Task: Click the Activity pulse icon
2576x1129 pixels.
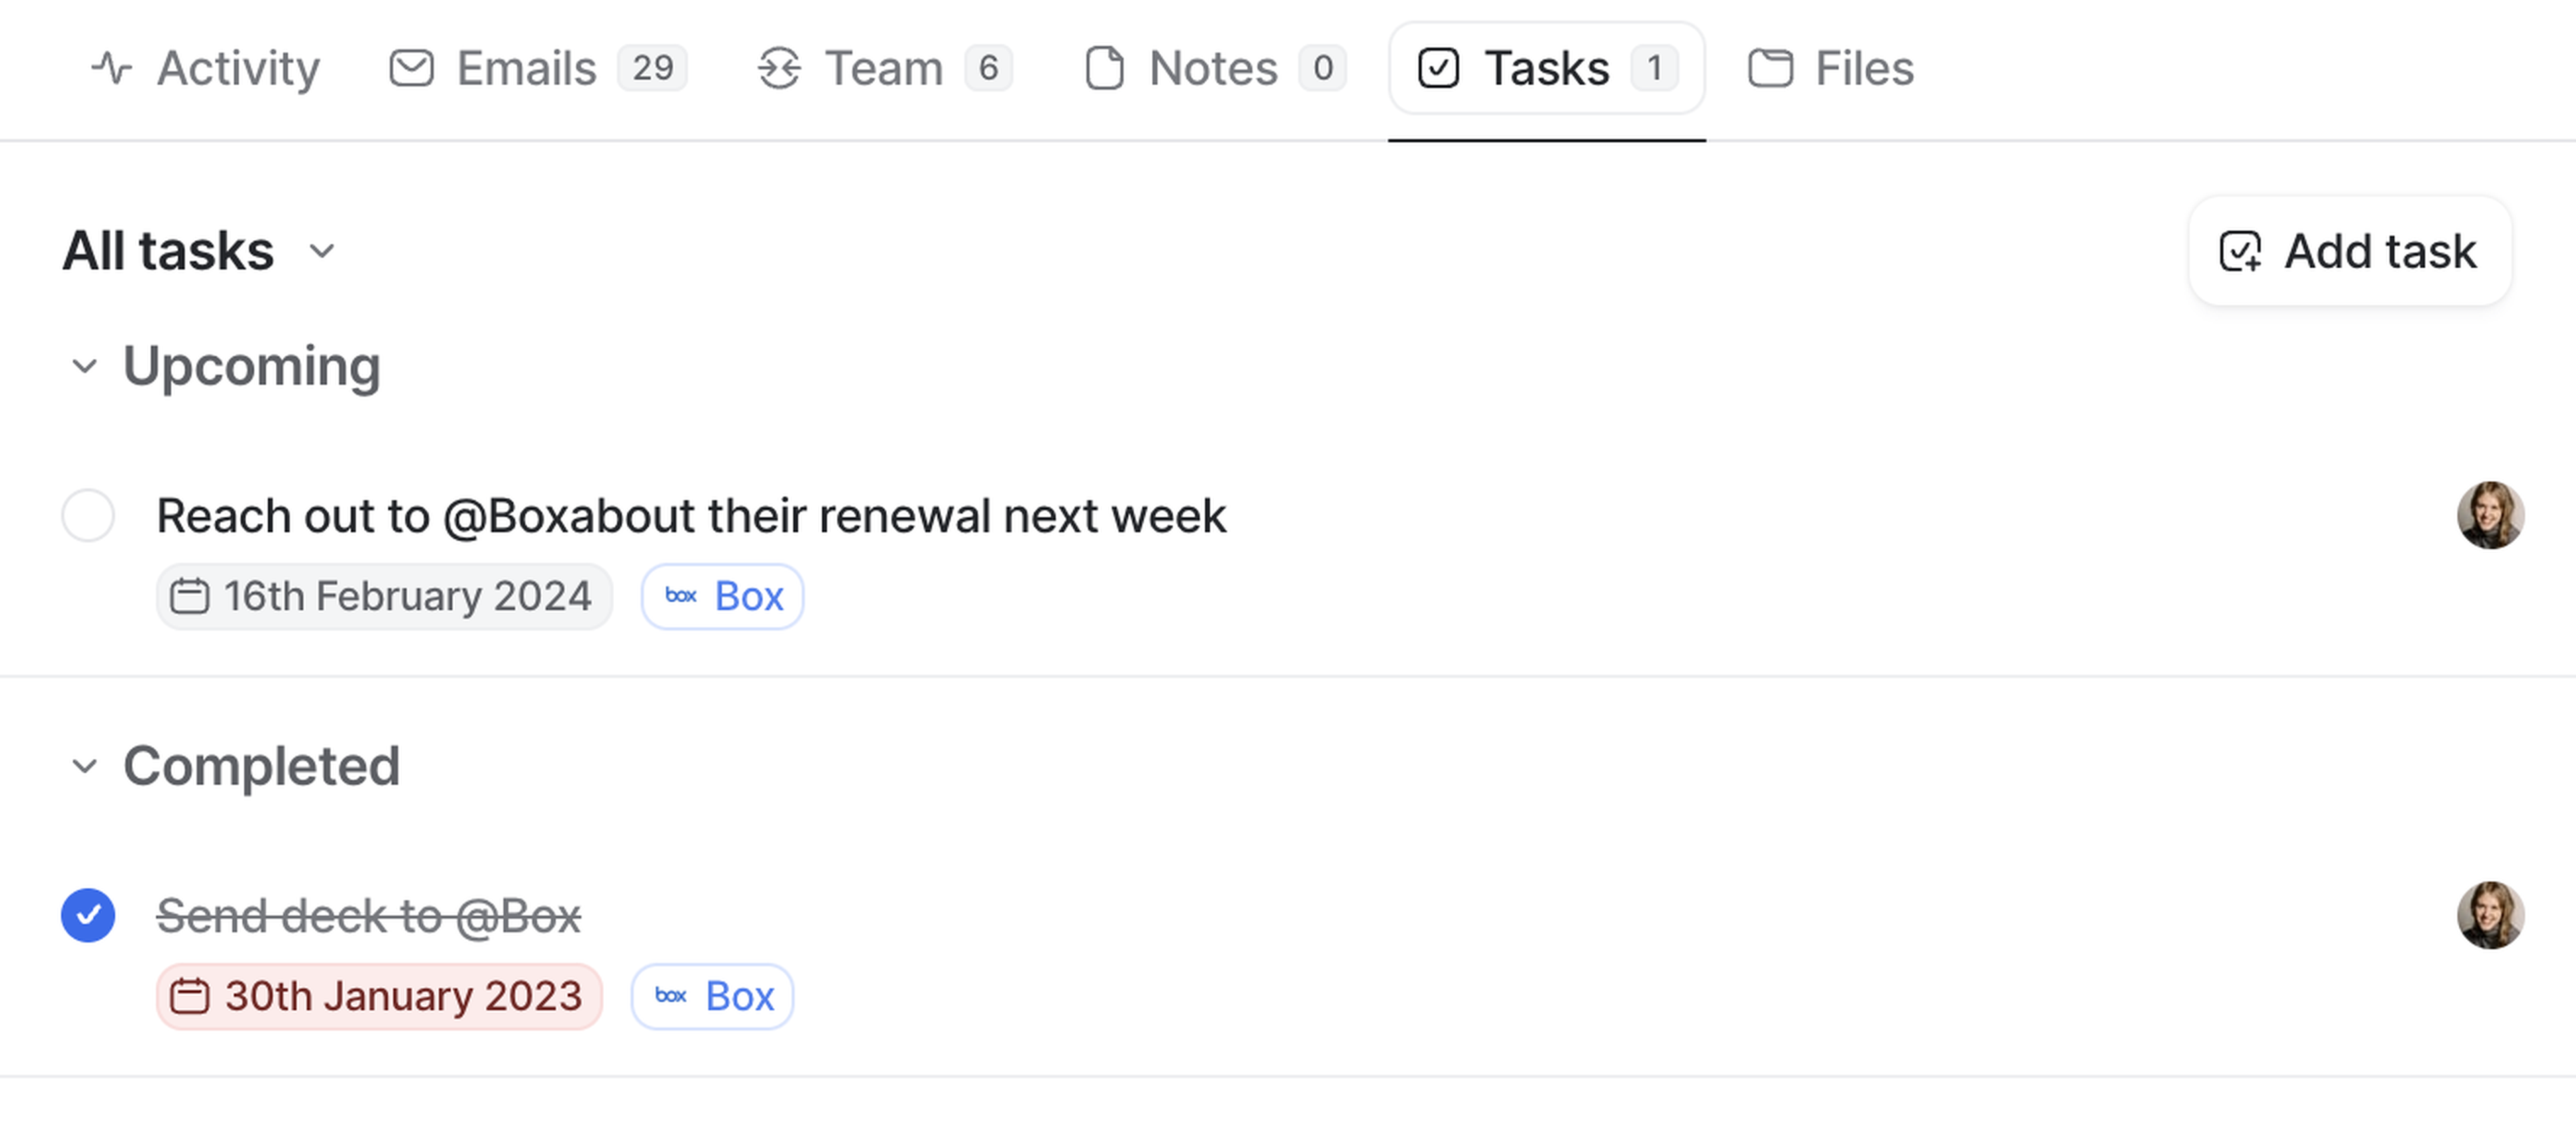Action: click(111, 68)
